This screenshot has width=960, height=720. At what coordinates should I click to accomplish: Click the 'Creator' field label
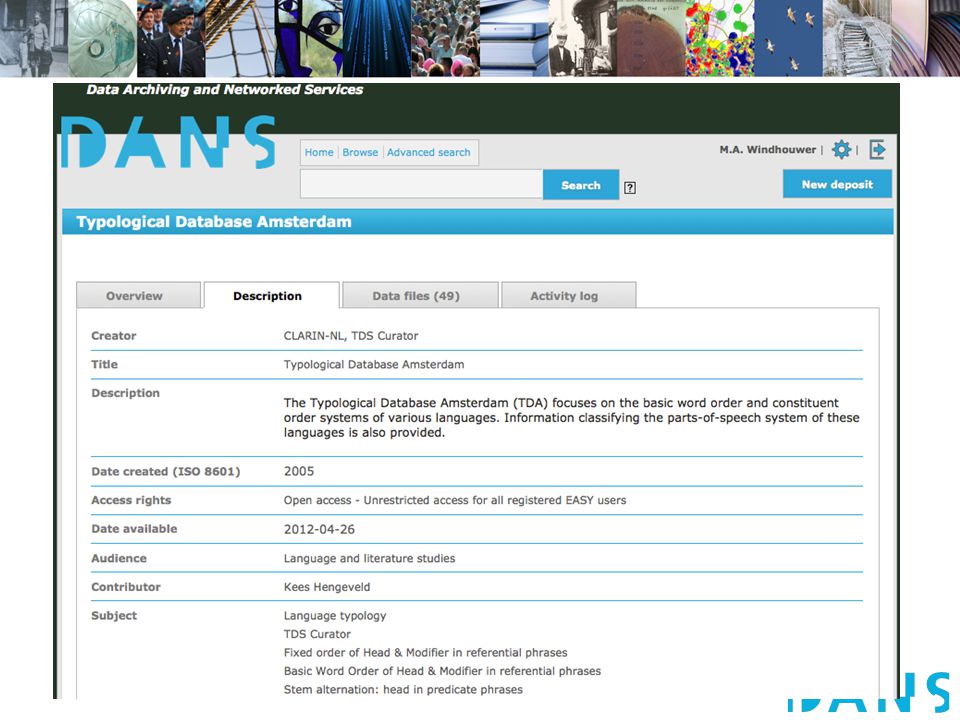[x=114, y=336]
